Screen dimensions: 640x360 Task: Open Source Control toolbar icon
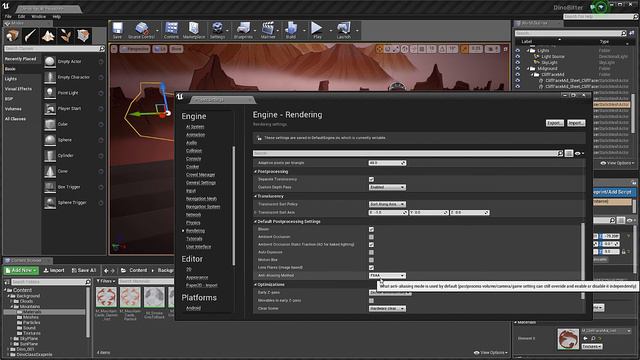coord(141,29)
